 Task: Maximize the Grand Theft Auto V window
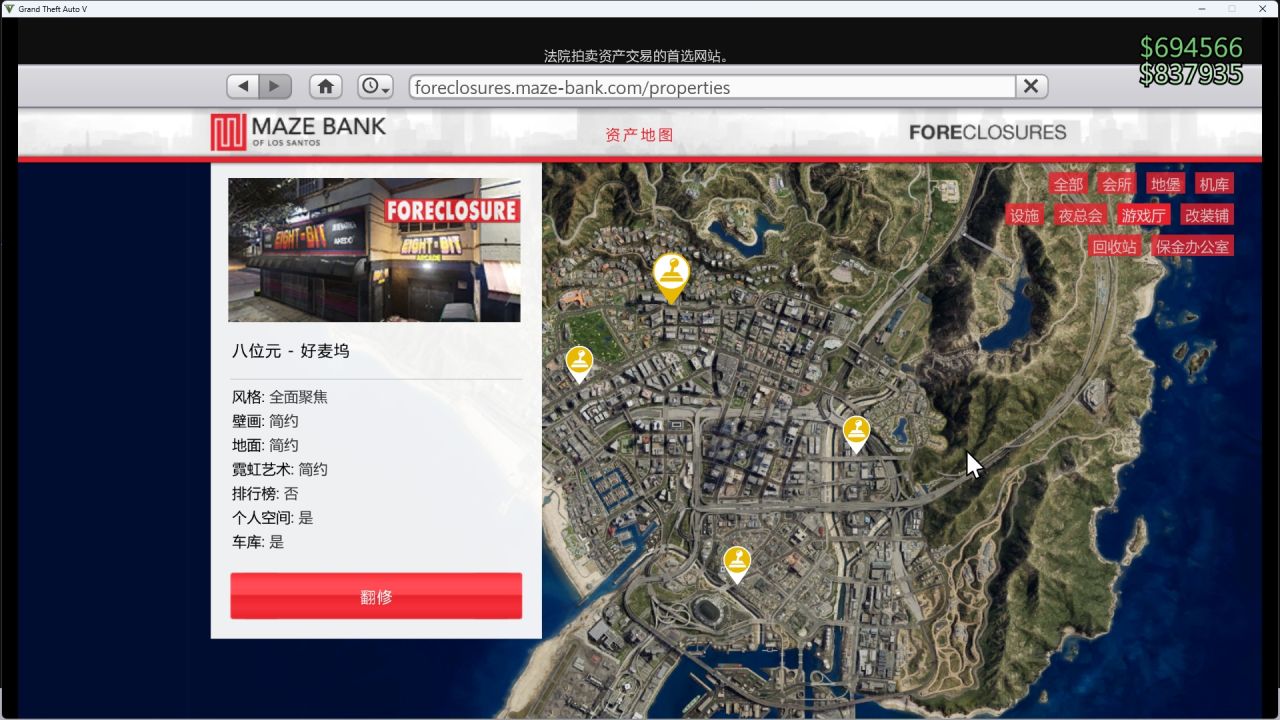pyautogui.click(x=1232, y=8)
